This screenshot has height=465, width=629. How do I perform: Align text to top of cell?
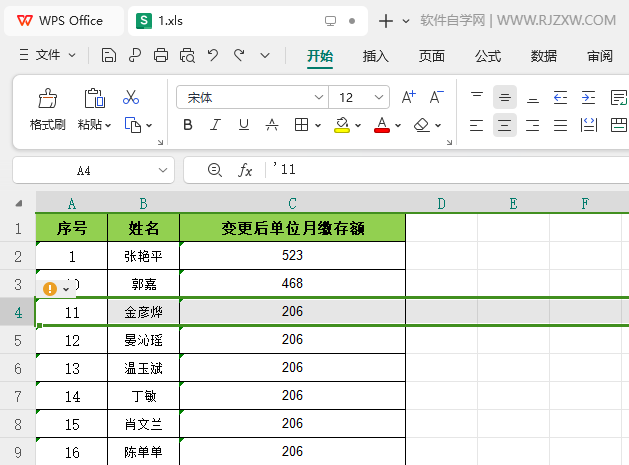(477, 97)
